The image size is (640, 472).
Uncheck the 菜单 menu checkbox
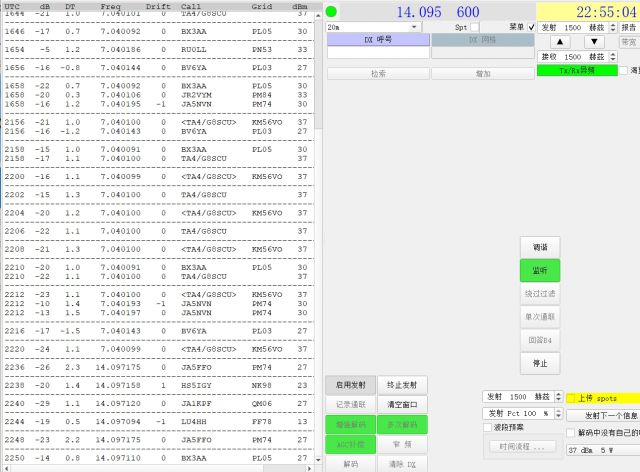point(530,28)
